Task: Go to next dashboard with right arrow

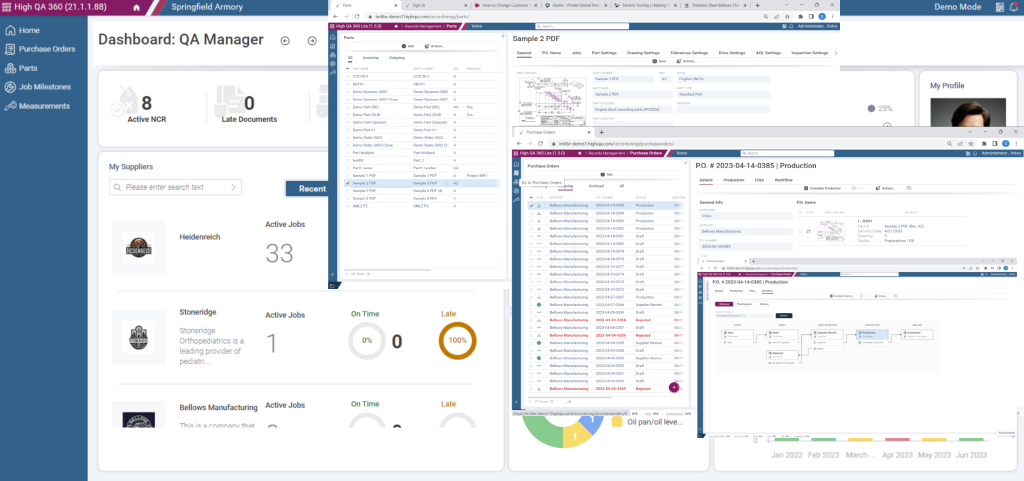Action: pos(312,40)
